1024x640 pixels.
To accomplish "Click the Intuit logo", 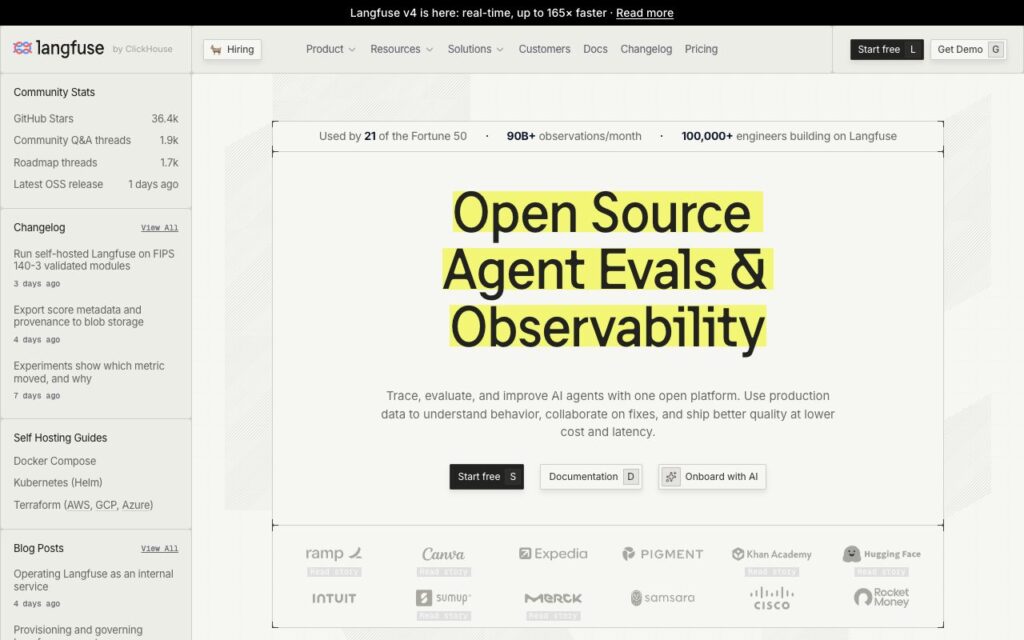I will [334, 598].
